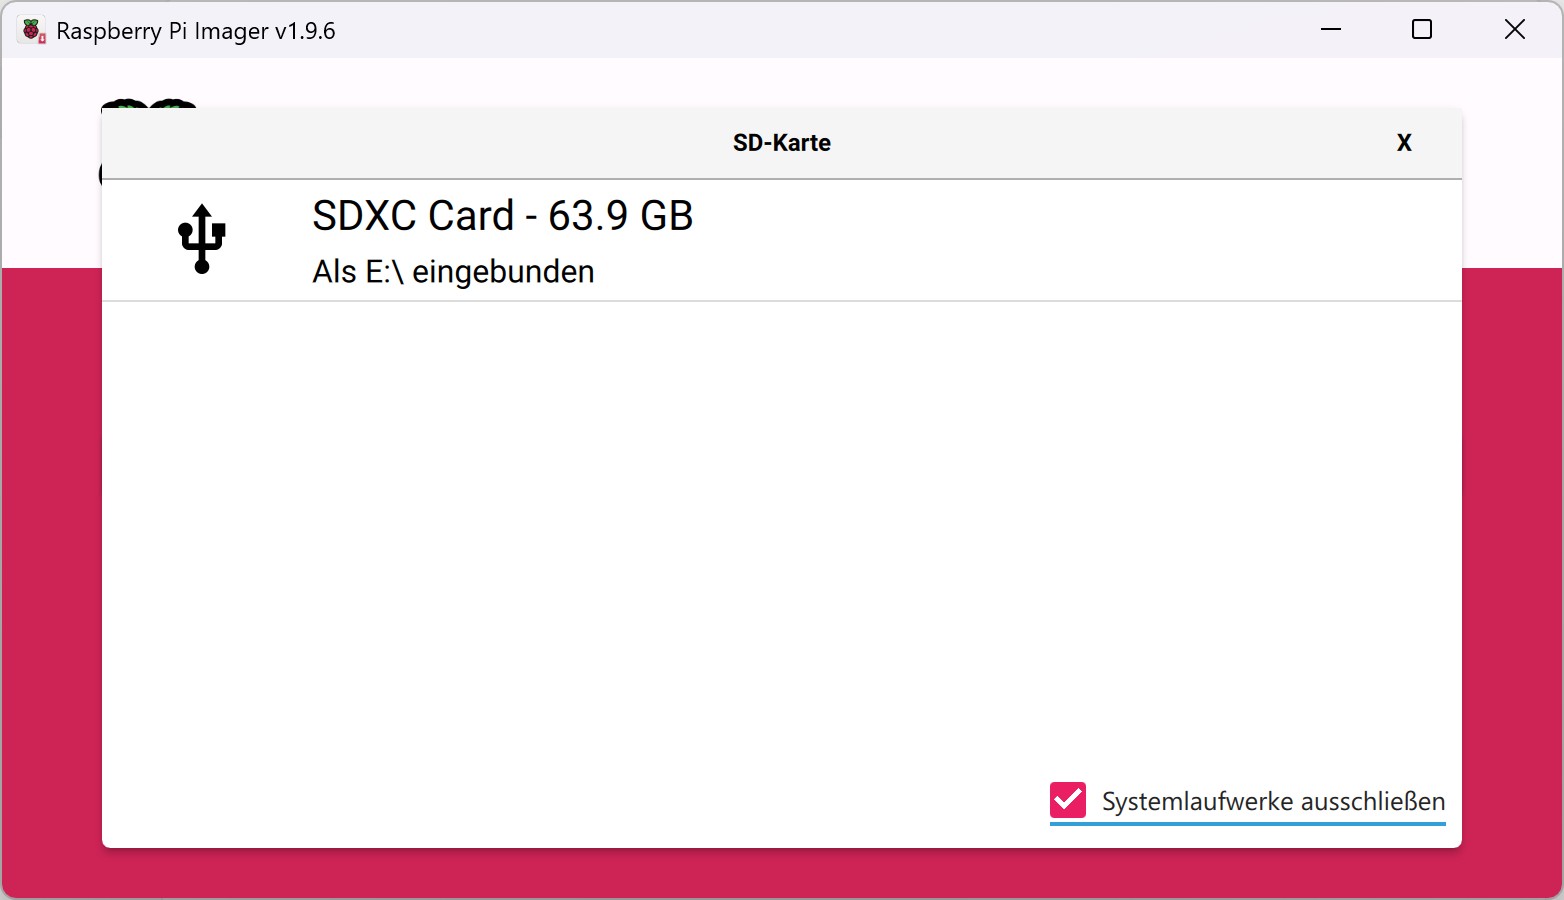Click the crimson background below the dialog
This screenshot has width=1564, height=900.
(780, 874)
